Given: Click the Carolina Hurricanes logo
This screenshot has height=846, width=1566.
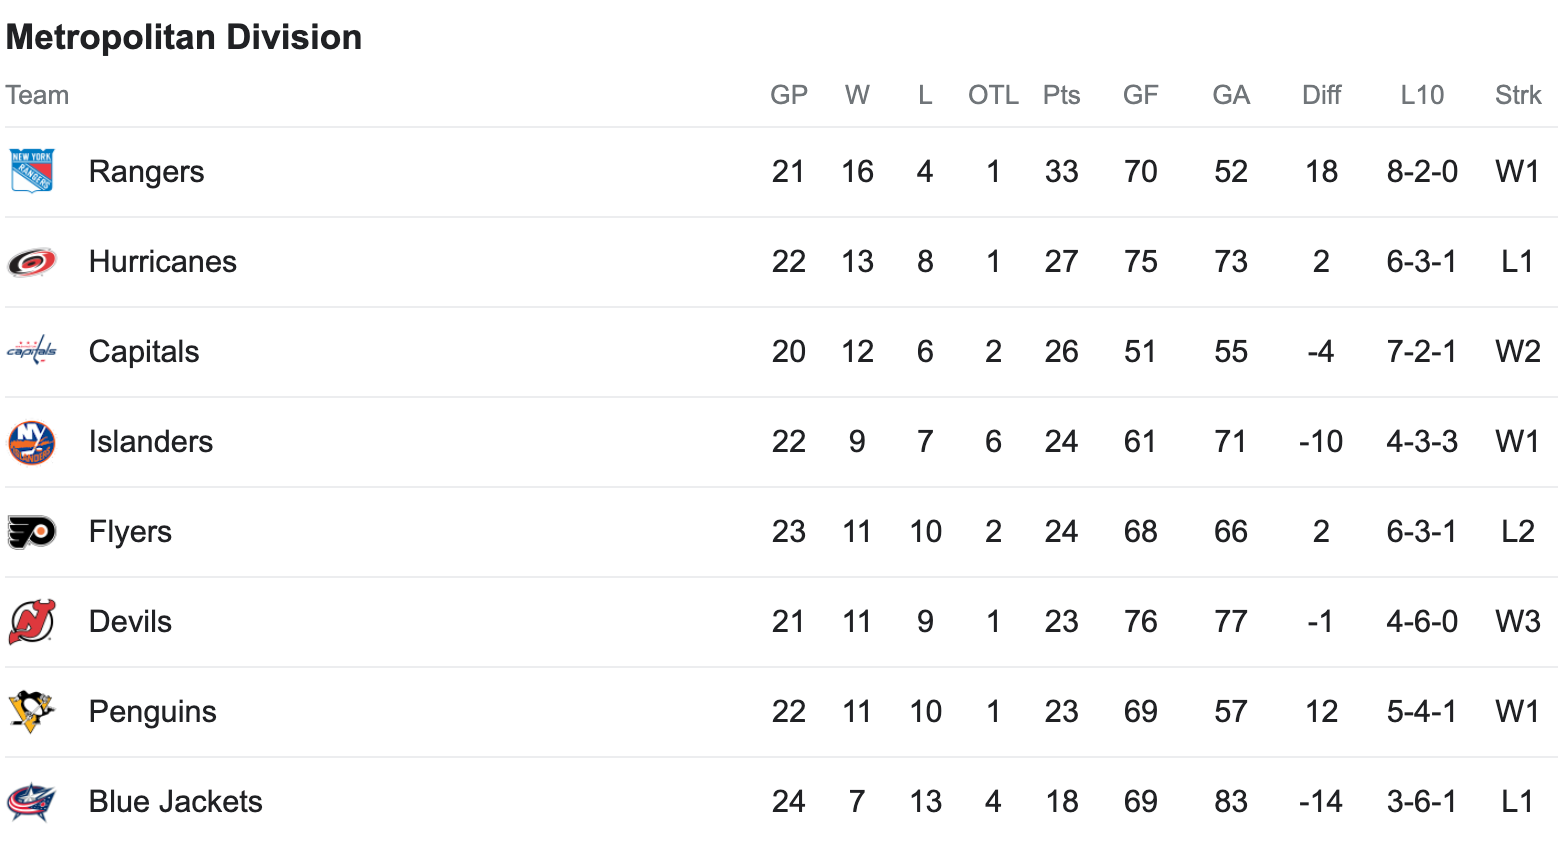Looking at the screenshot, I should pyautogui.click(x=32, y=262).
